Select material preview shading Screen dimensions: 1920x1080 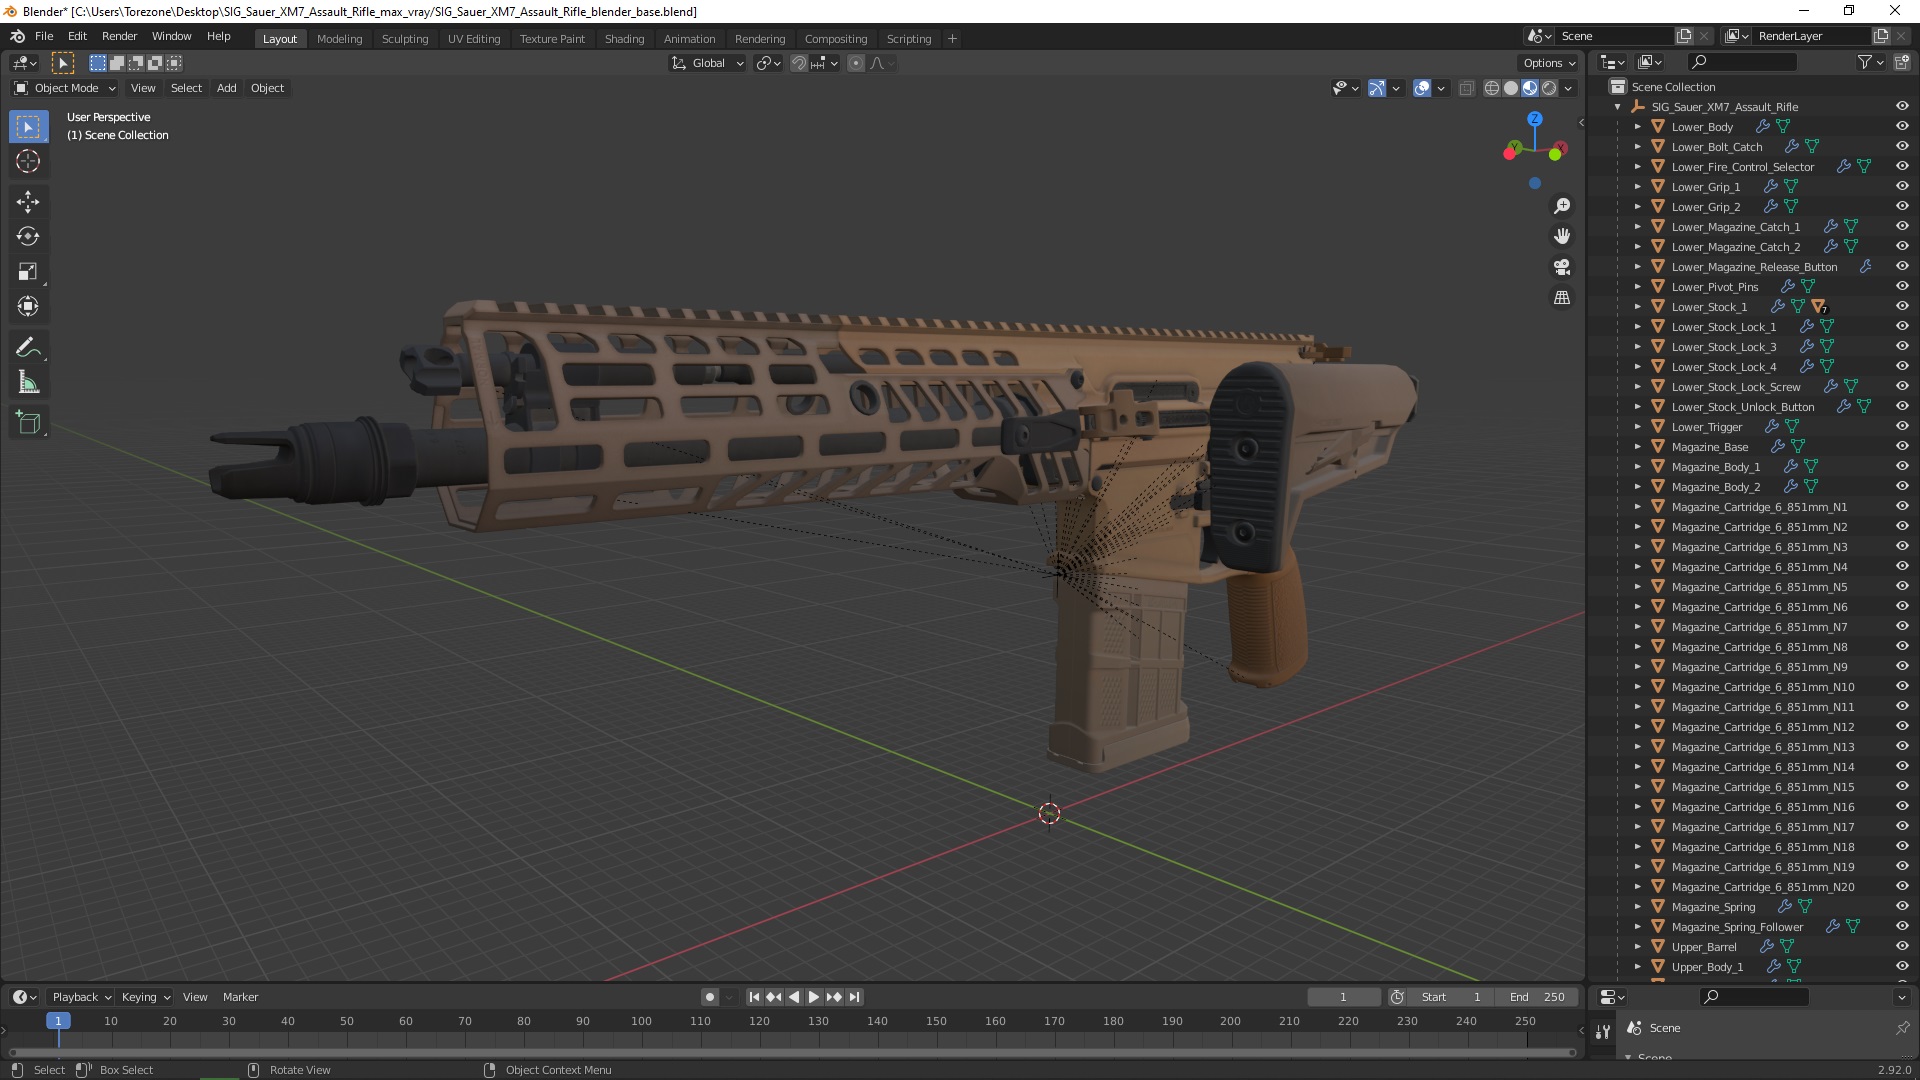click(x=1530, y=88)
